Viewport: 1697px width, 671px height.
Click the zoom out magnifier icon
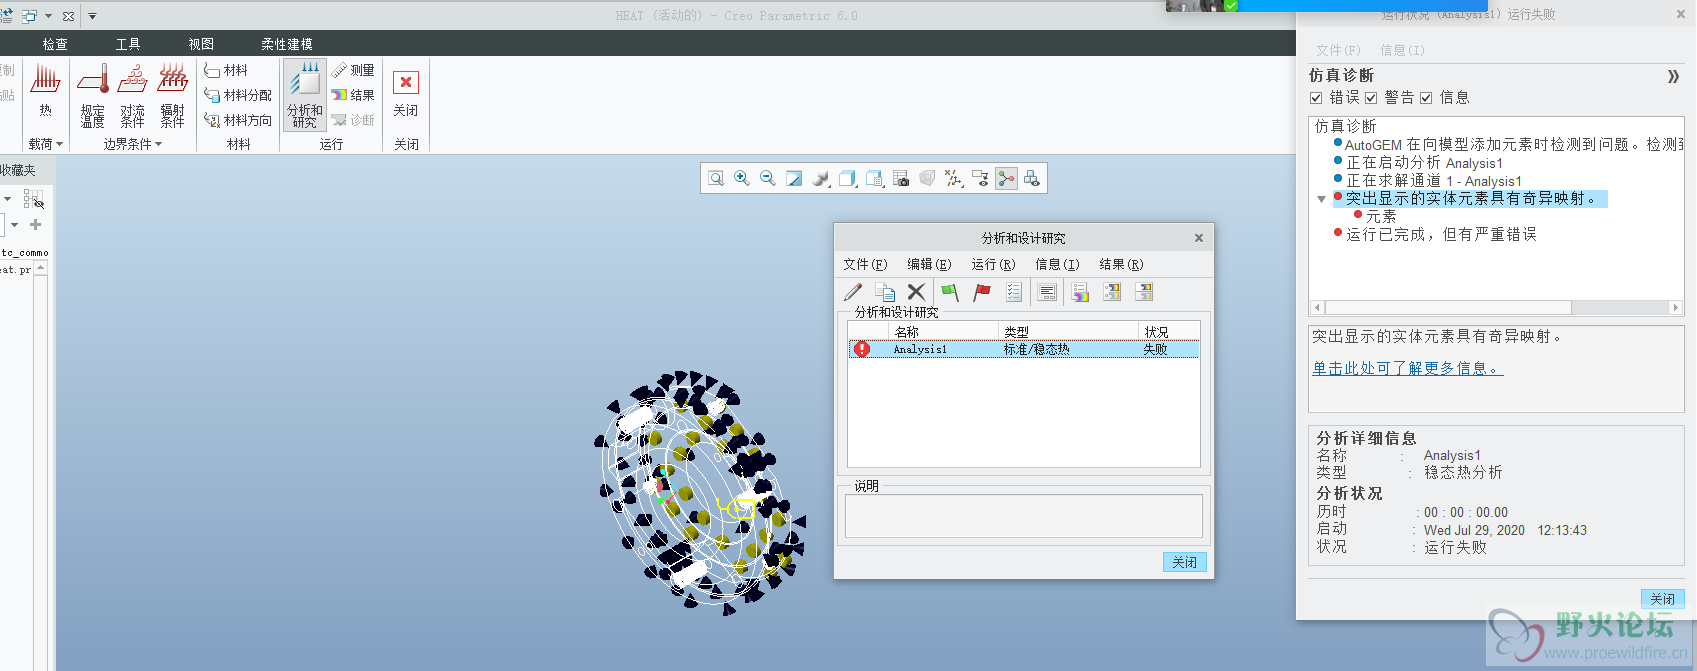tap(768, 178)
